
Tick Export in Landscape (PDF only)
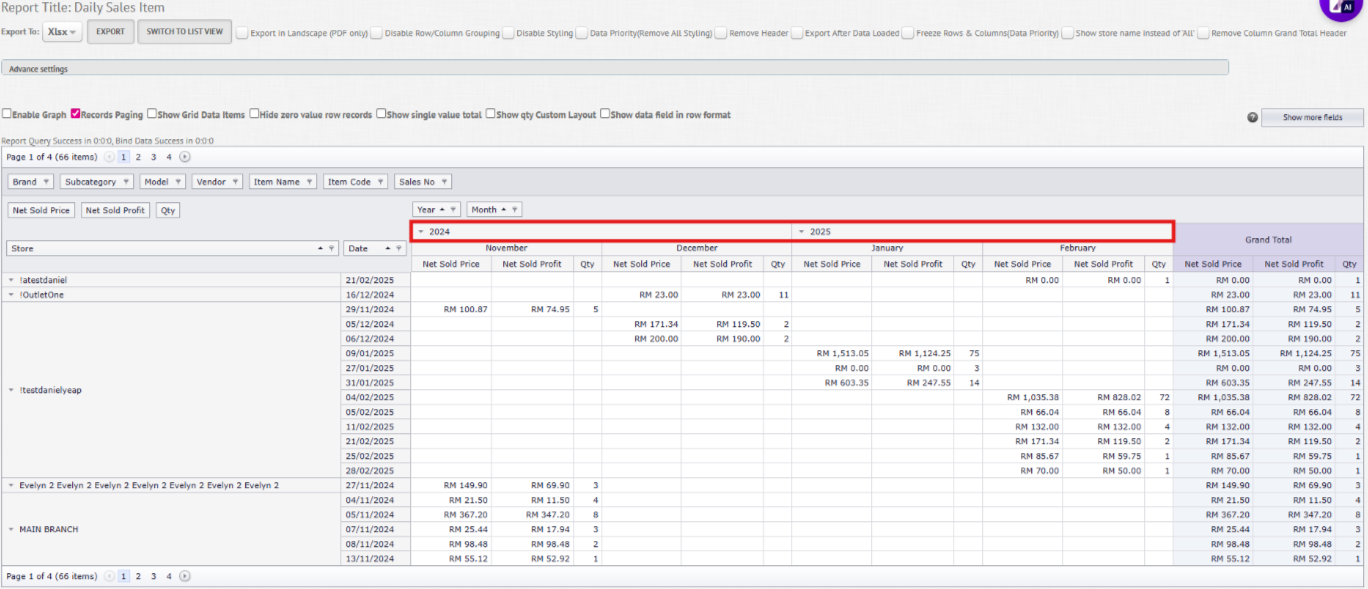coord(242,33)
